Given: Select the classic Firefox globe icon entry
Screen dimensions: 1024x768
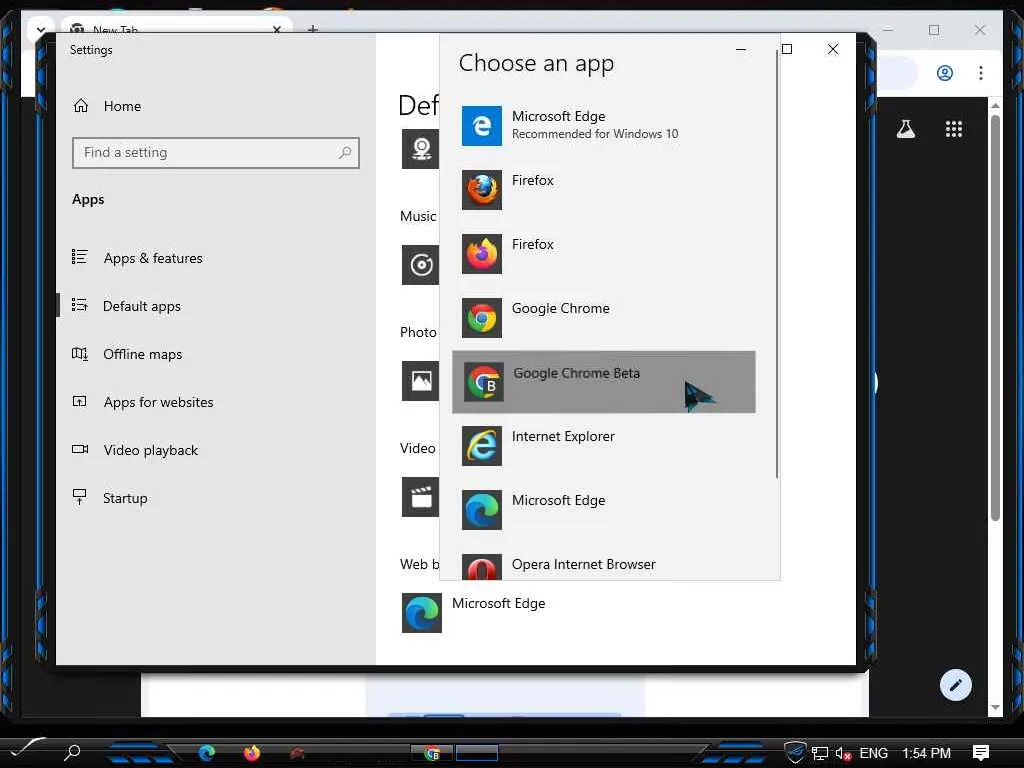Looking at the screenshot, I should point(603,189).
